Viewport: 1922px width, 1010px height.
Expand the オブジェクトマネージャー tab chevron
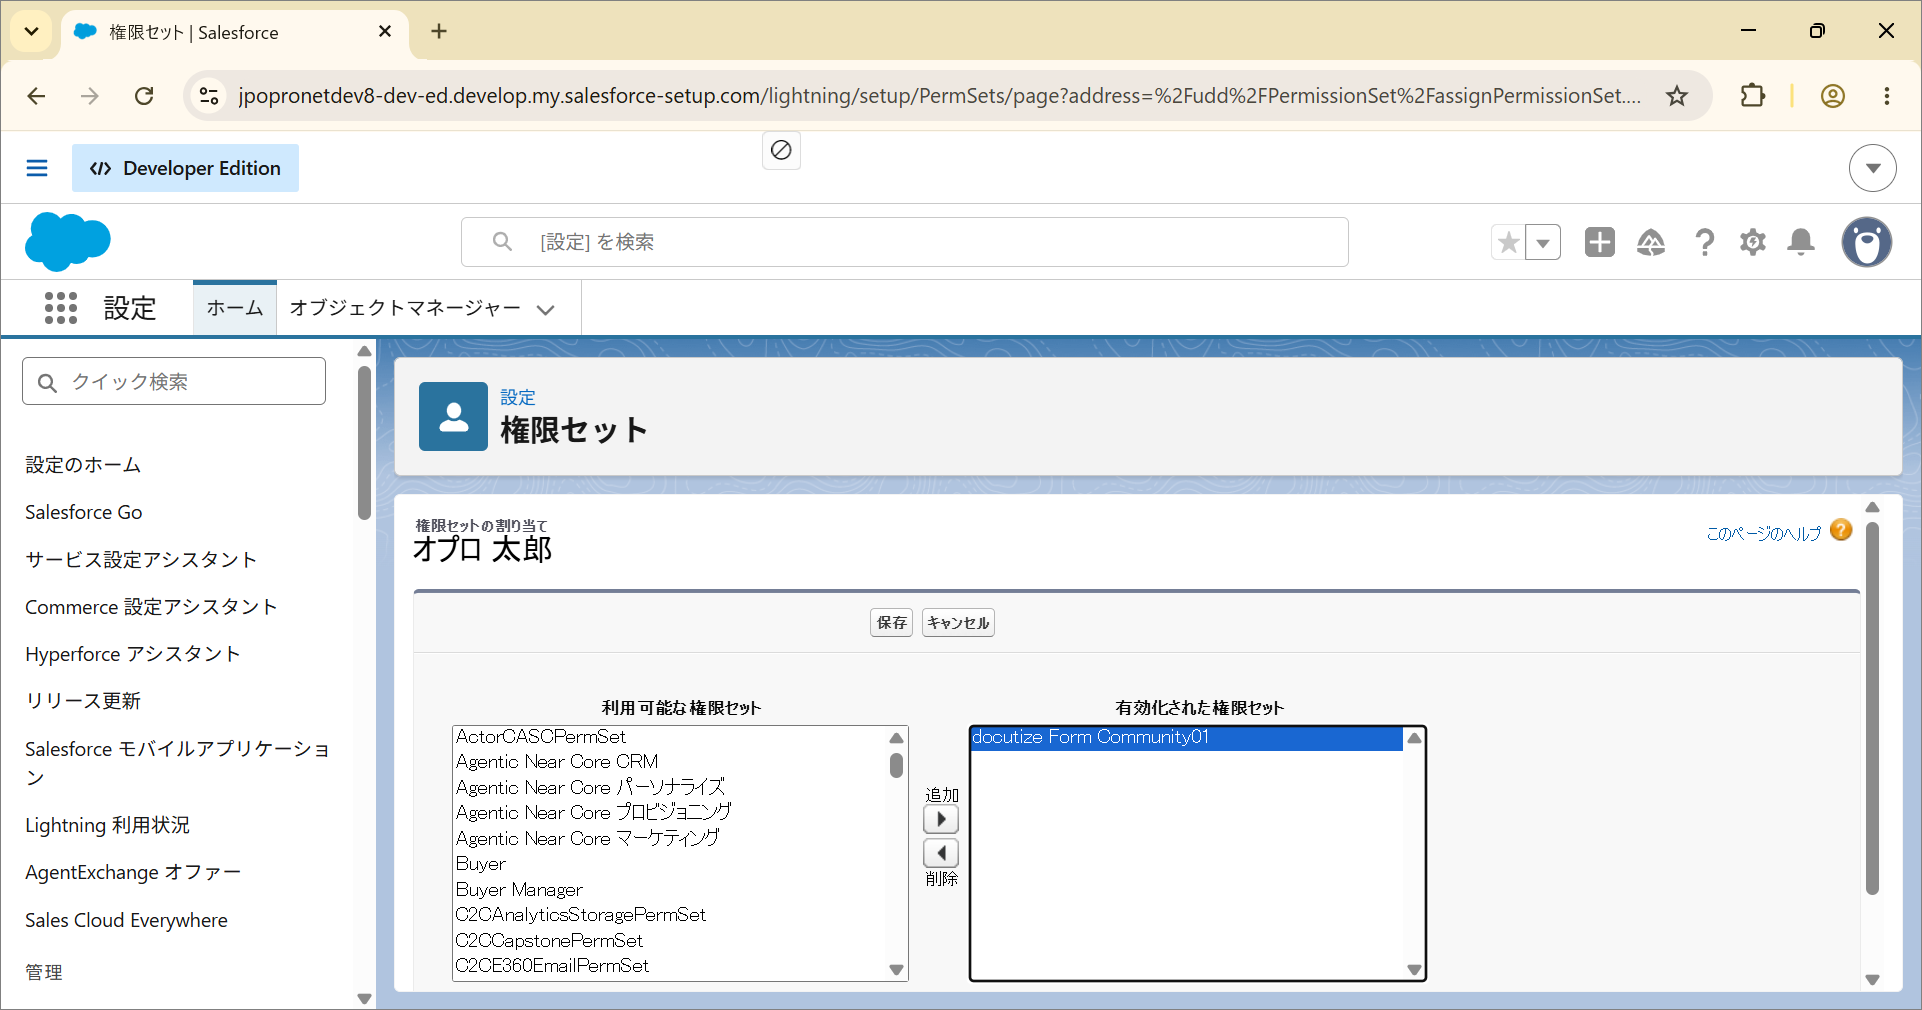pyautogui.click(x=546, y=310)
